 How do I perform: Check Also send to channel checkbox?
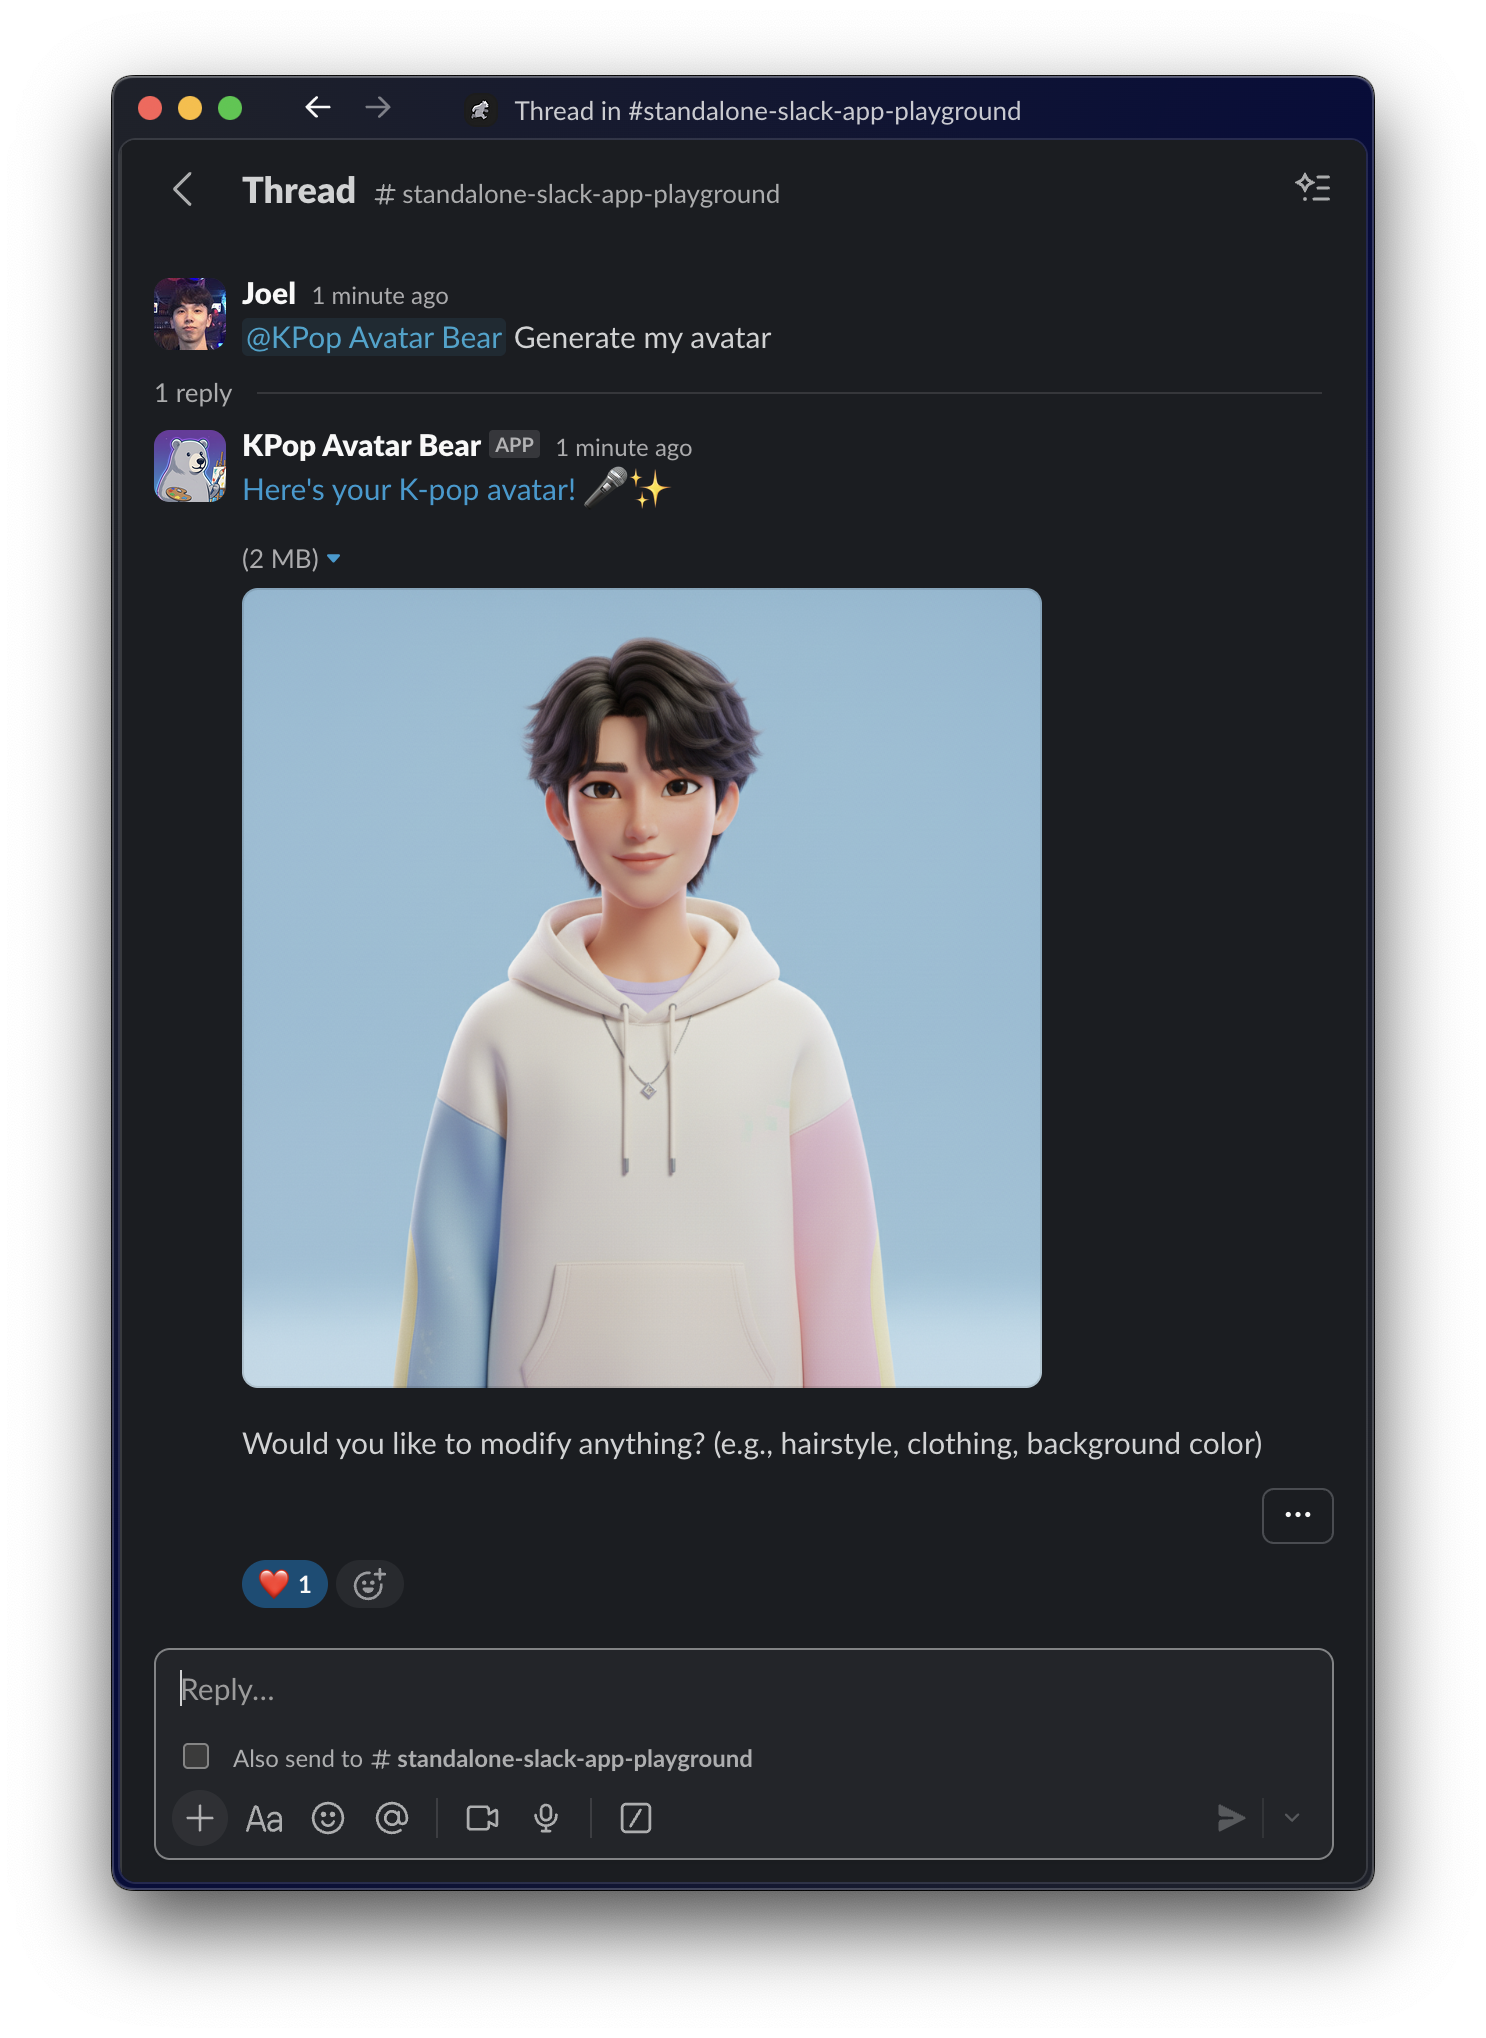coord(196,1757)
